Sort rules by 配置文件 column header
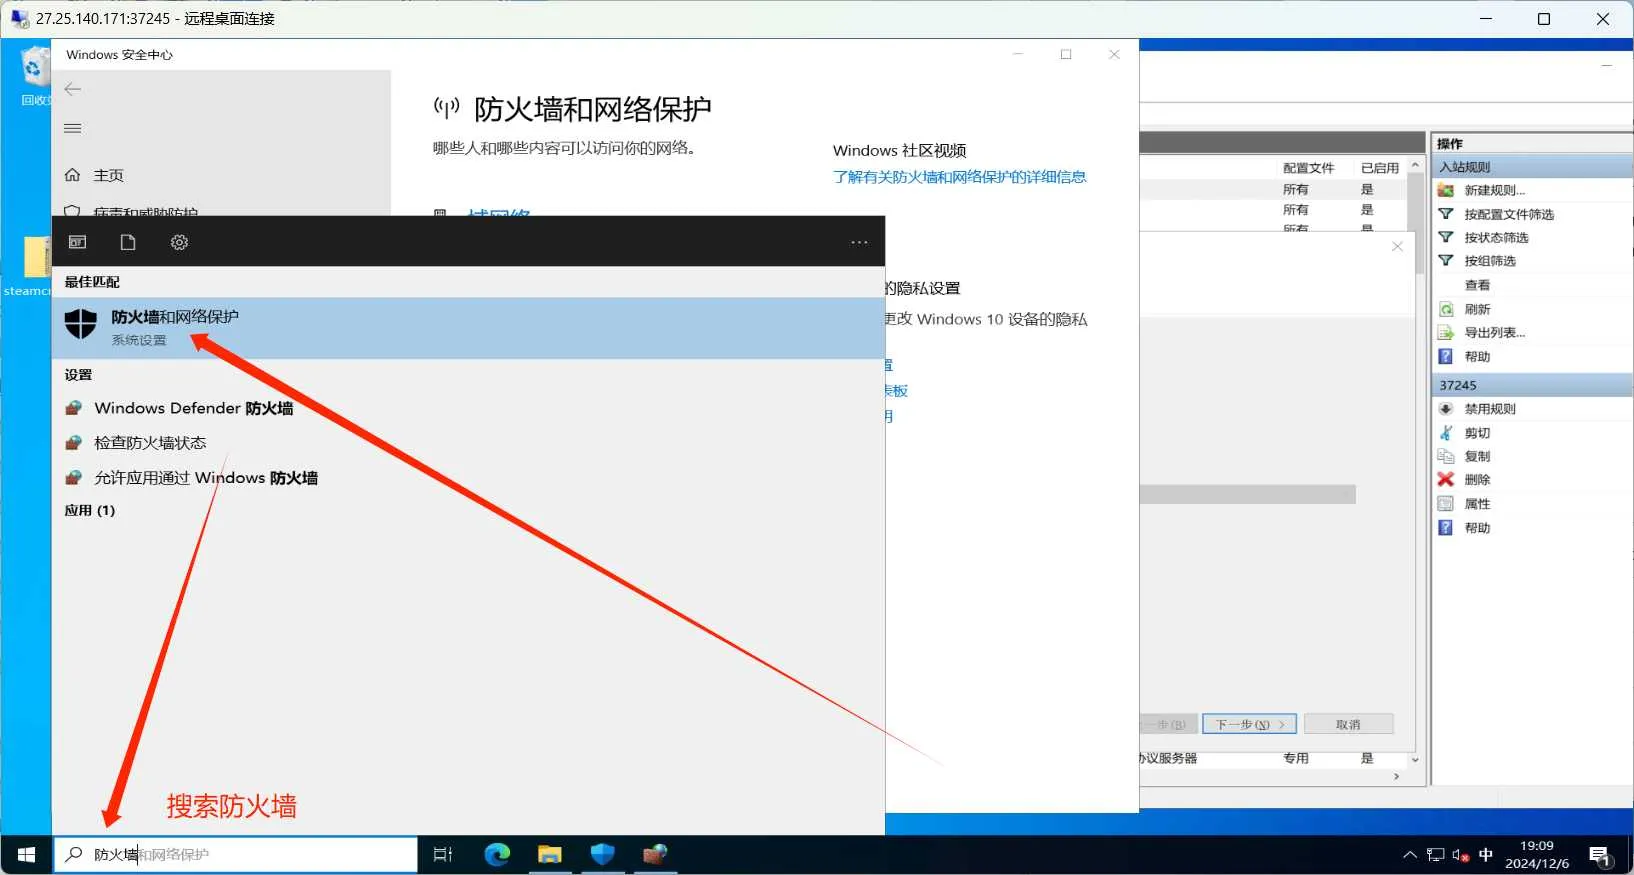Viewport: 1634px width, 875px height. (1308, 168)
